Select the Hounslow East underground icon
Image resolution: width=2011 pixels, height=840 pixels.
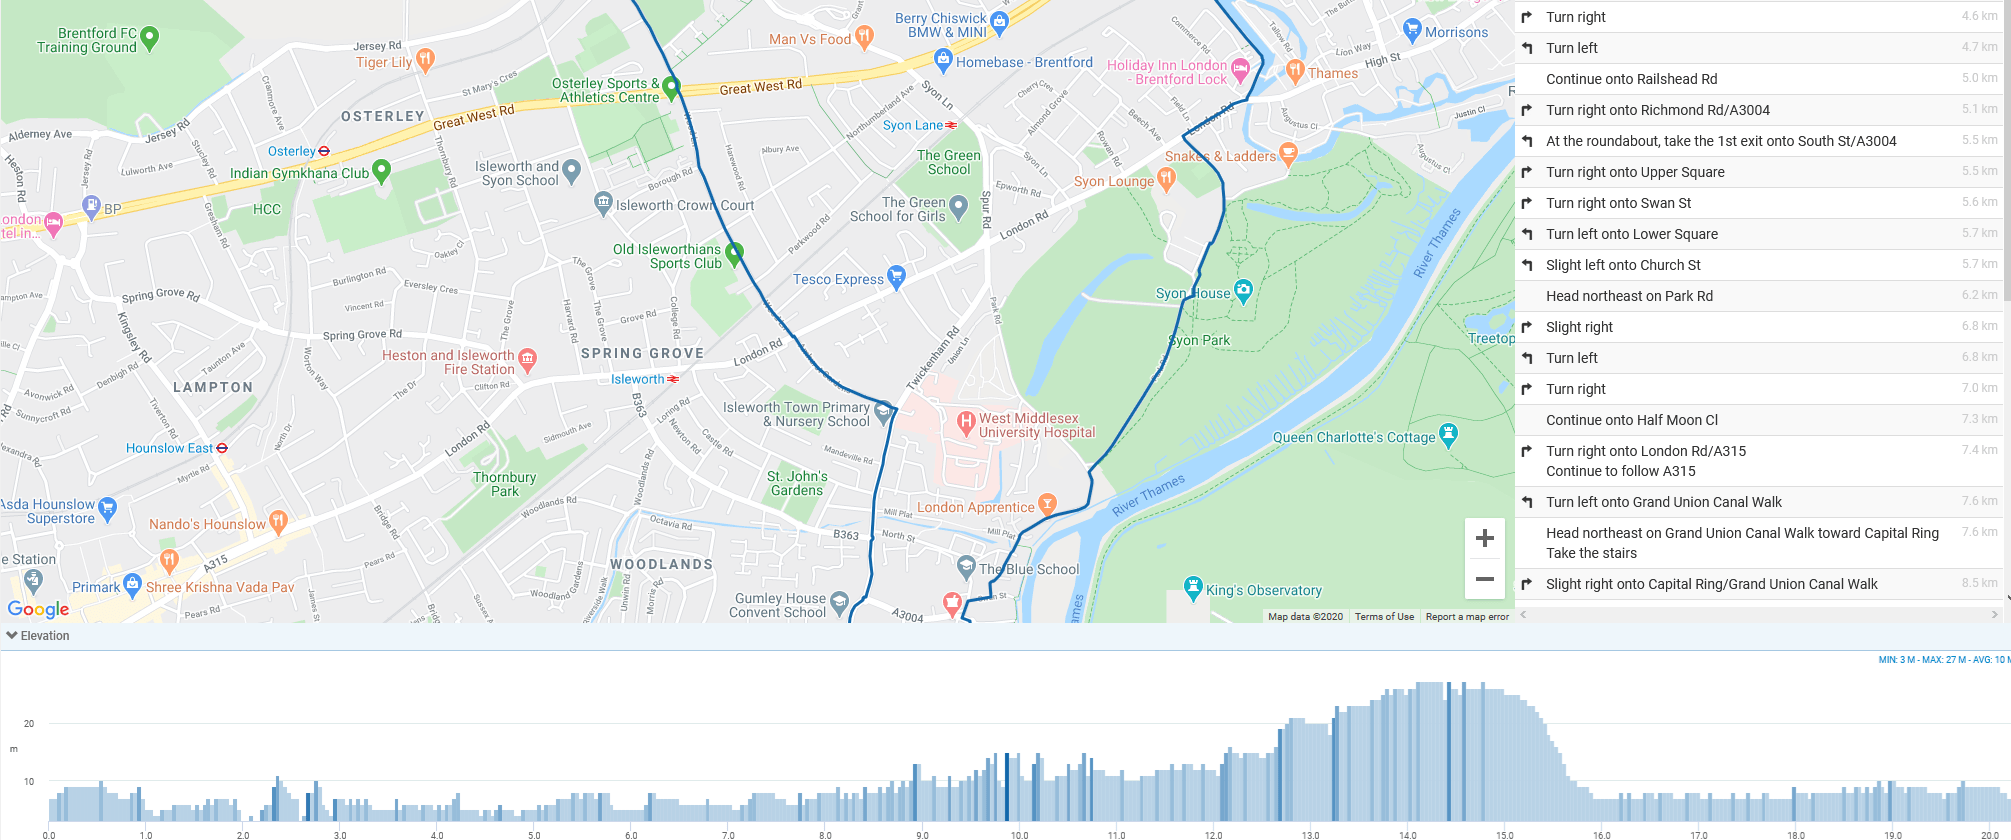pos(222,448)
